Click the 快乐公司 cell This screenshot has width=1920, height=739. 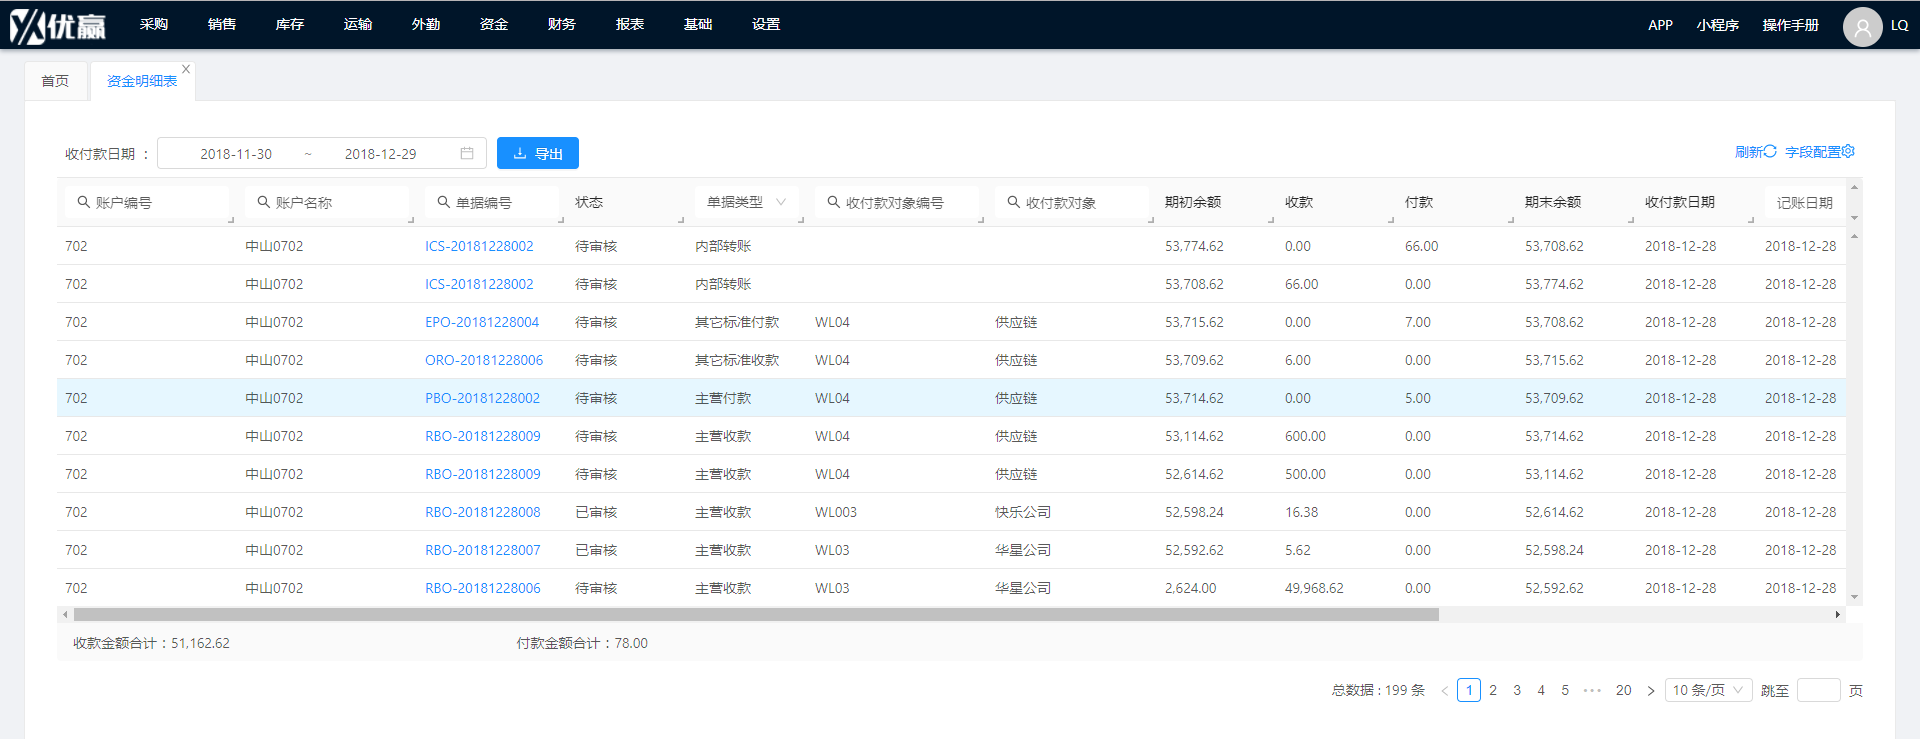1023,512
